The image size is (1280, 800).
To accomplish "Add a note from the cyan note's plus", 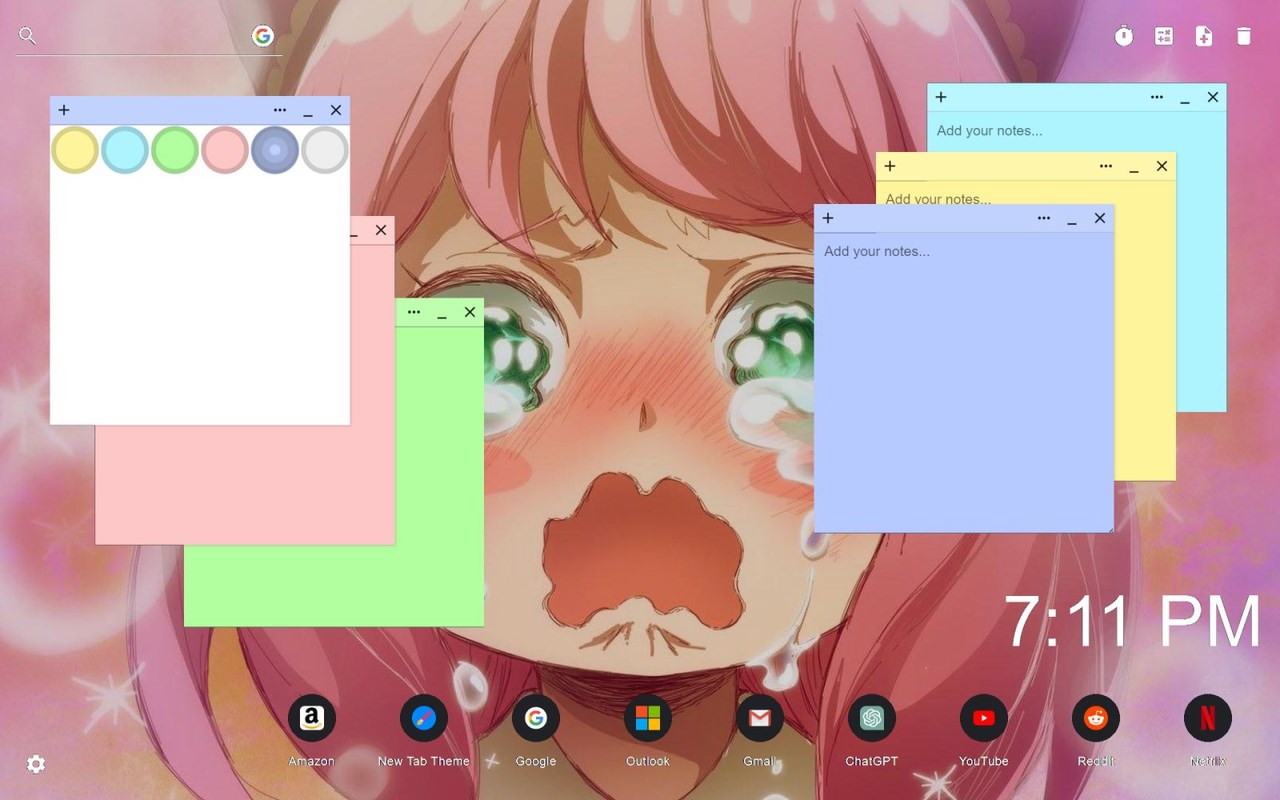I will tap(941, 97).
